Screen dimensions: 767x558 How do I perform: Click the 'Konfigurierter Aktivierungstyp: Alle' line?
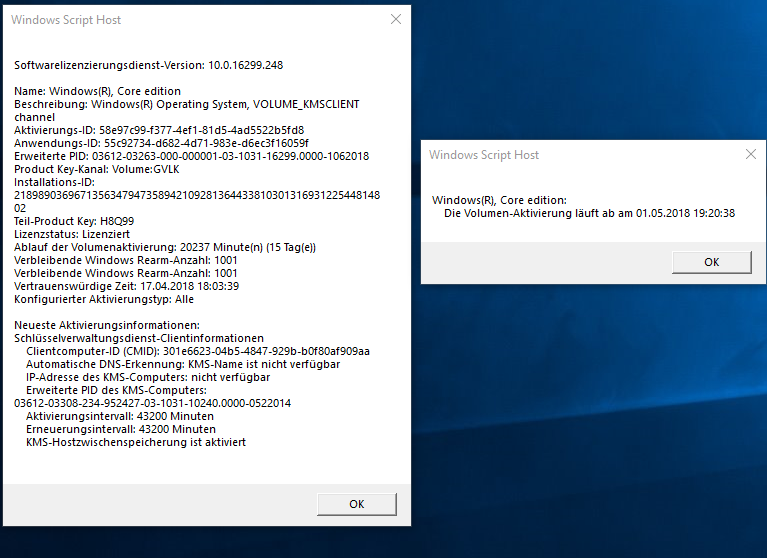[104, 299]
